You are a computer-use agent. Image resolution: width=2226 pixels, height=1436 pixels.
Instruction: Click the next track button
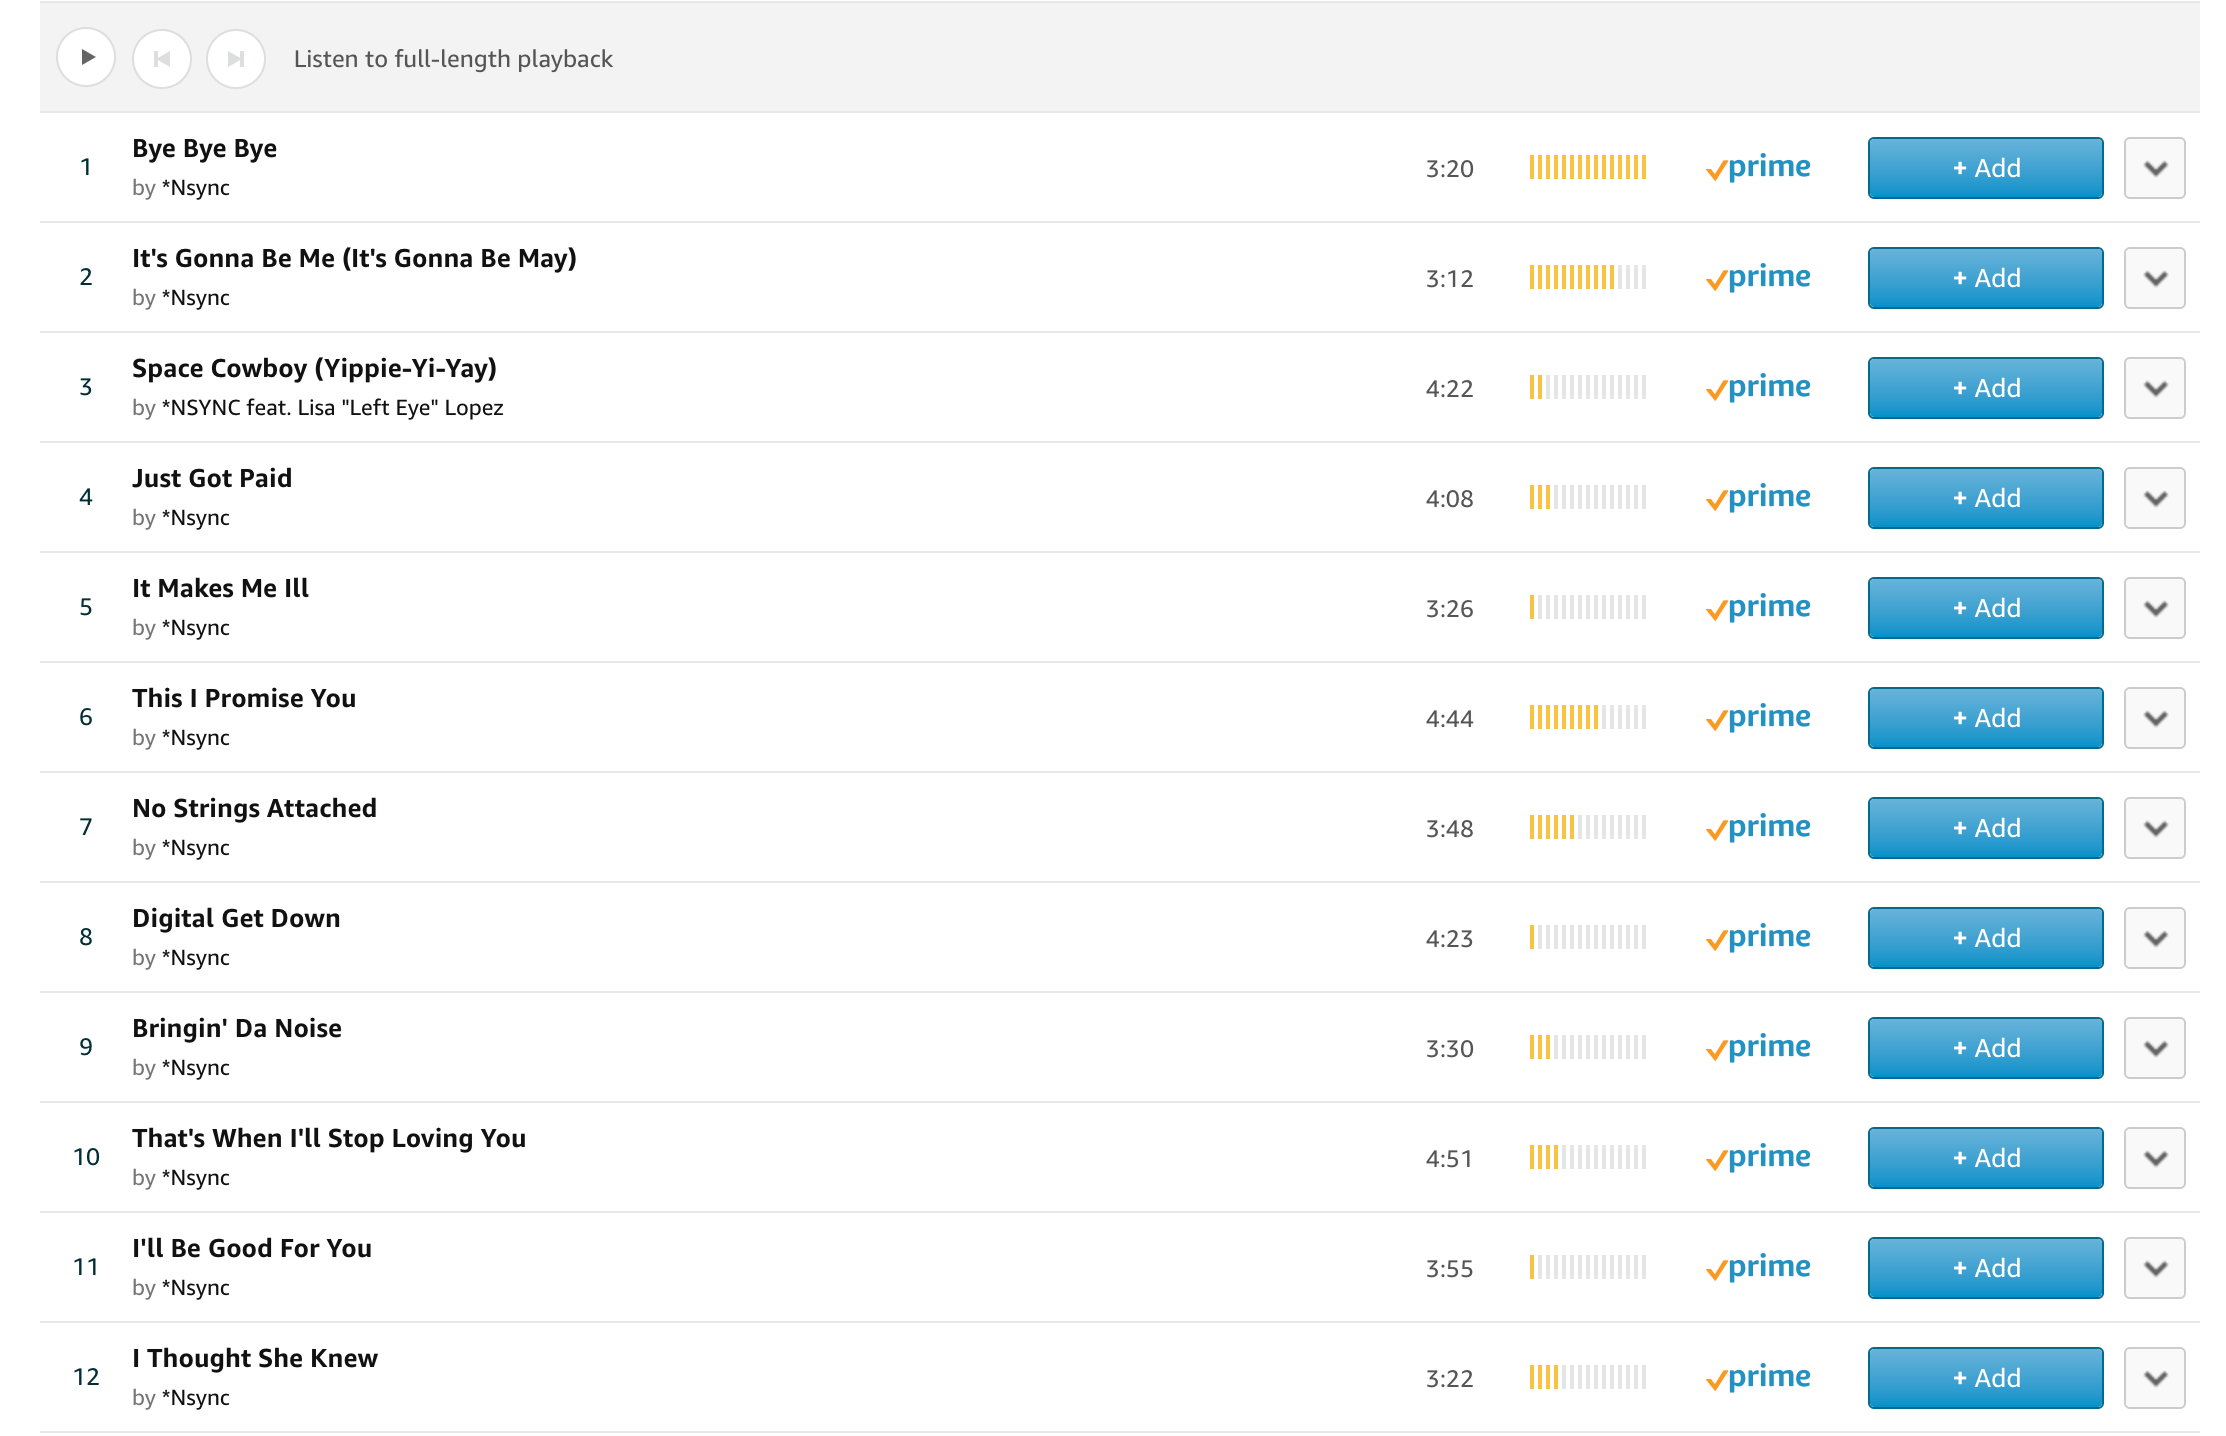pyautogui.click(x=236, y=58)
